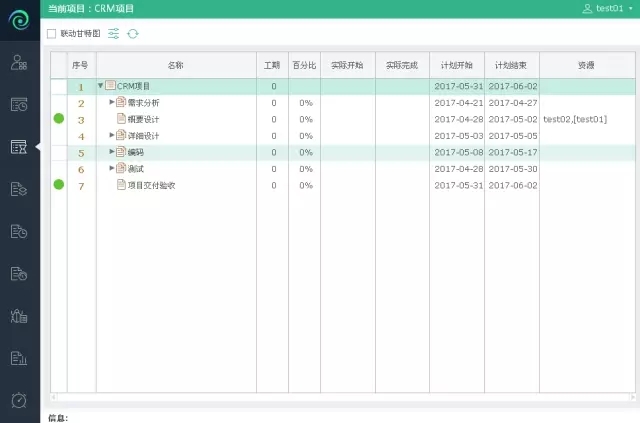Select row number 5
The width and height of the screenshot is (640, 423).
click(x=81, y=153)
